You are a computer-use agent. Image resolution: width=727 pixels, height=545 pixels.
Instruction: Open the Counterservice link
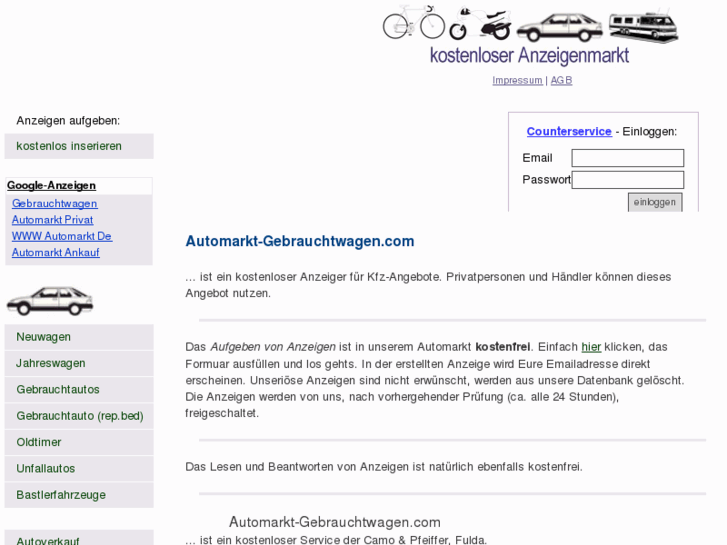pos(569,131)
